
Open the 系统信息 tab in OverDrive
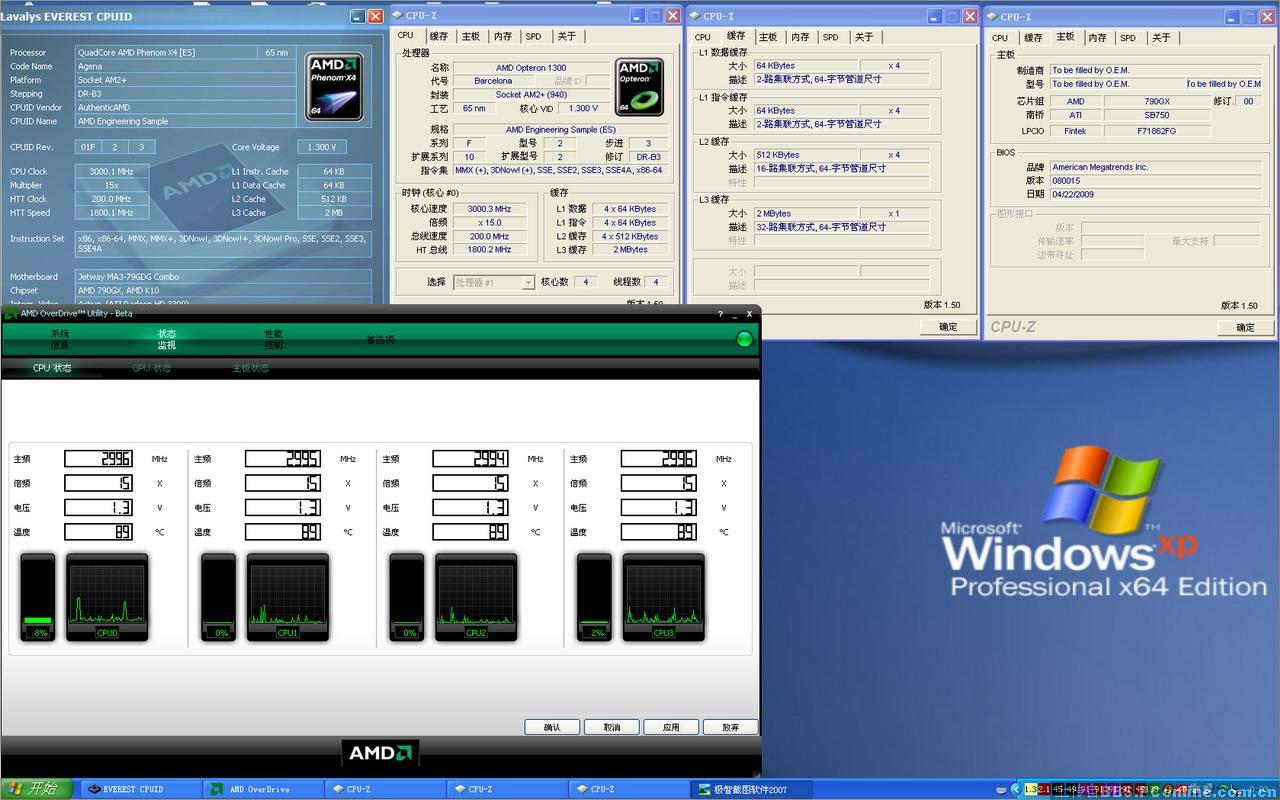[60, 339]
